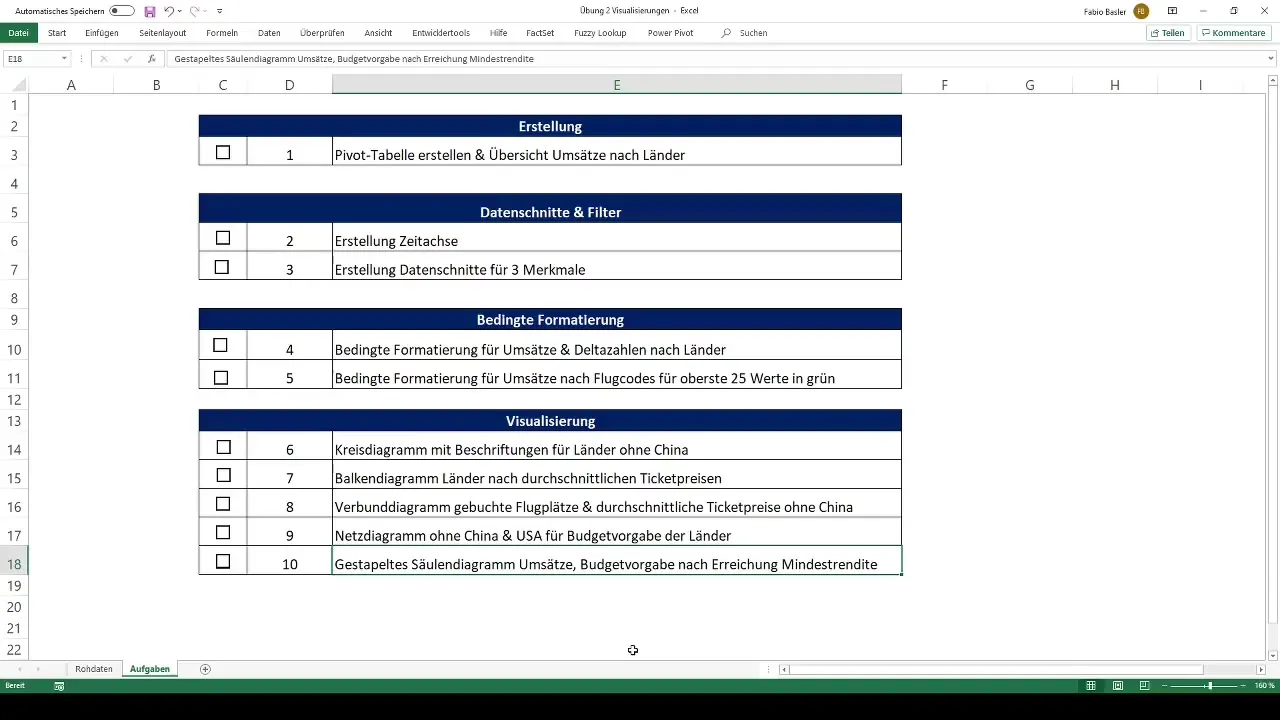Open Customize Quick Access Toolbar dropdown

click(219, 11)
